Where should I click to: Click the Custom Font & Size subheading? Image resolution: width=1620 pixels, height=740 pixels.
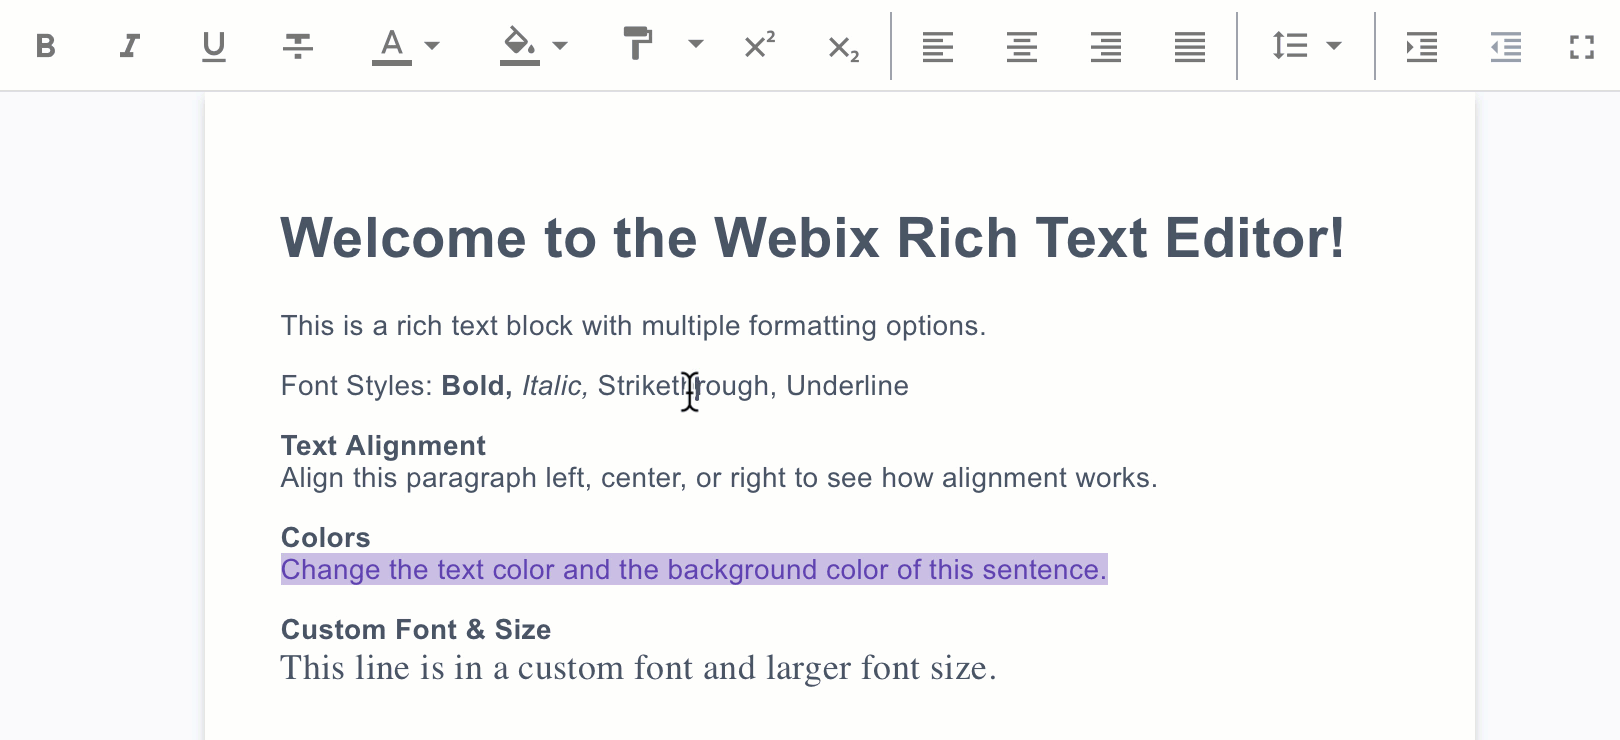416,630
